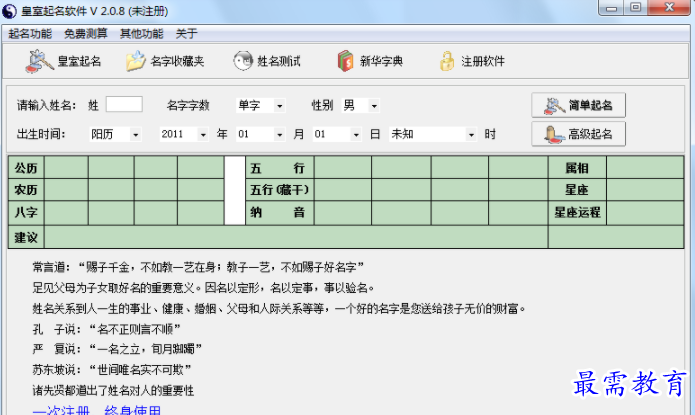
Task: Click the 公历 row header cell
Action: coord(26,168)
